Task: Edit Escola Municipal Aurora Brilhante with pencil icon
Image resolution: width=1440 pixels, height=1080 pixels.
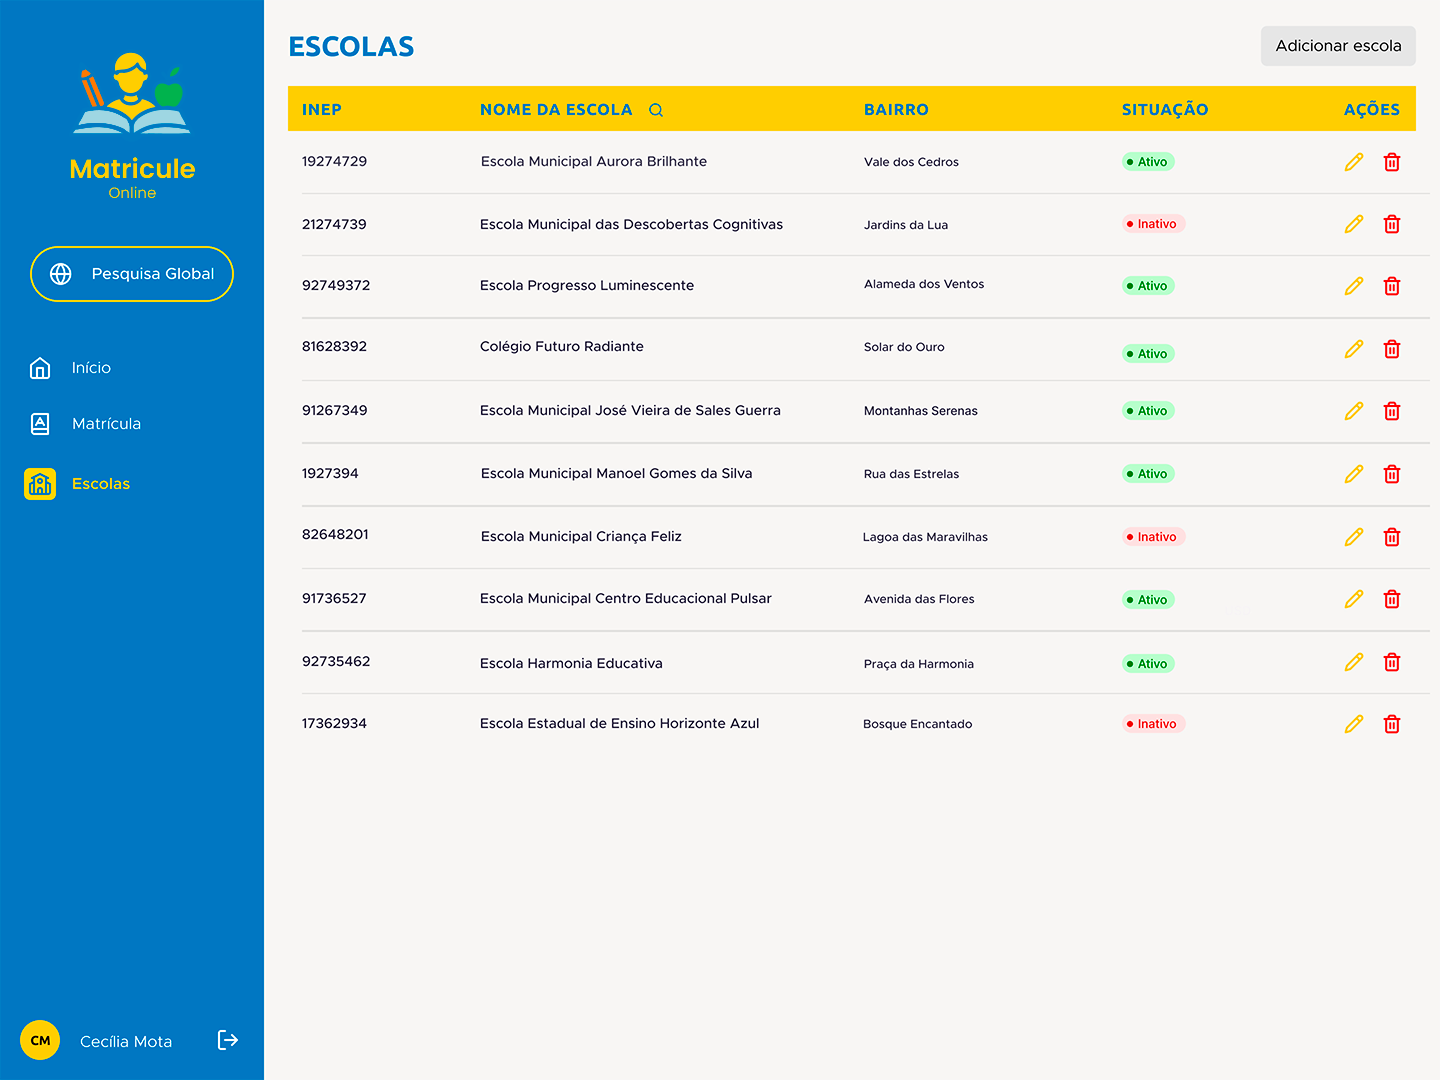Action: click(1354, 162)
